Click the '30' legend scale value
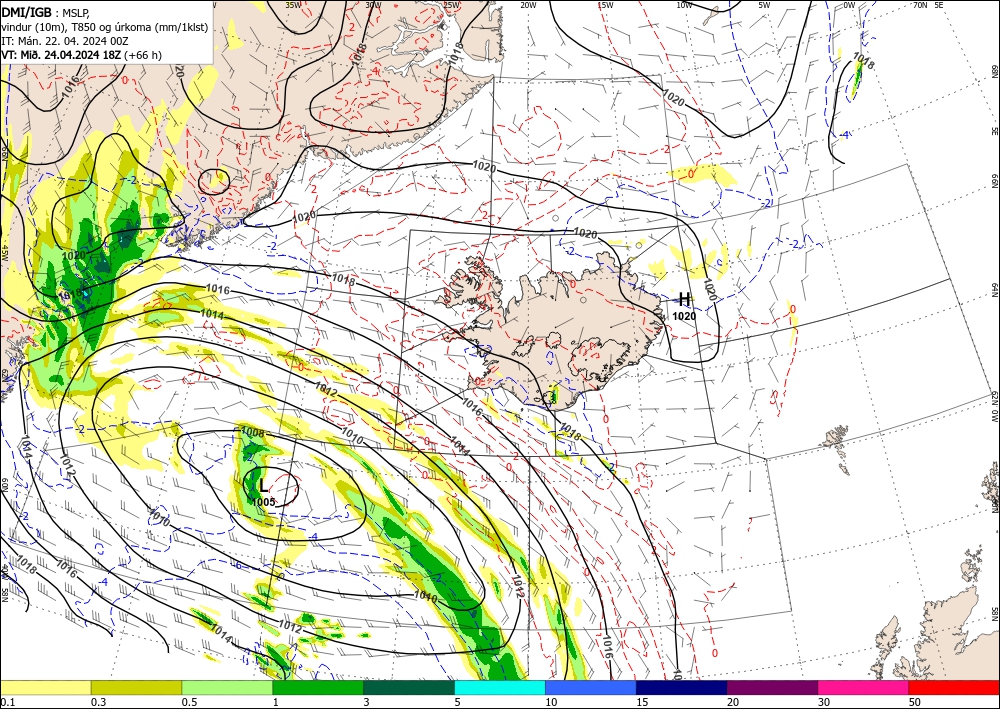 click(824, 702)
